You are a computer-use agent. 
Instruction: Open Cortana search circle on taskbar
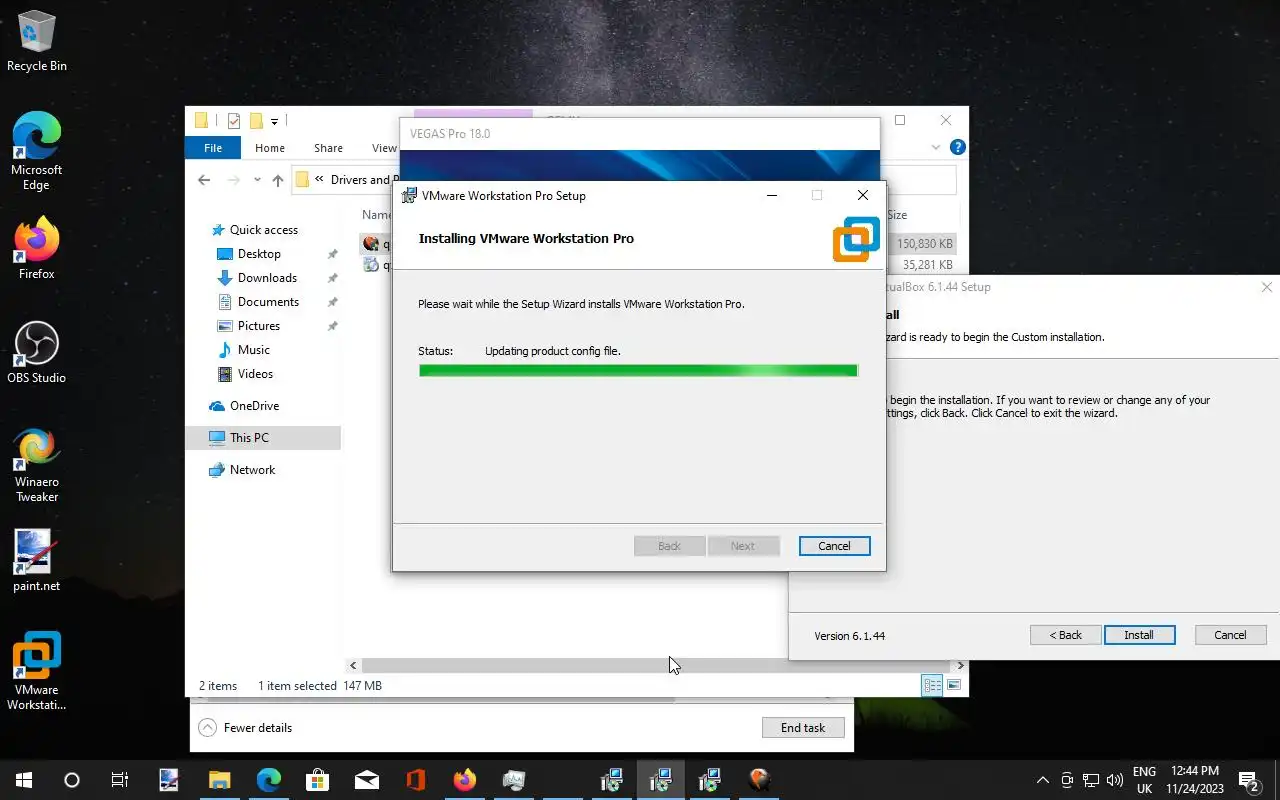tap(72, 780)
